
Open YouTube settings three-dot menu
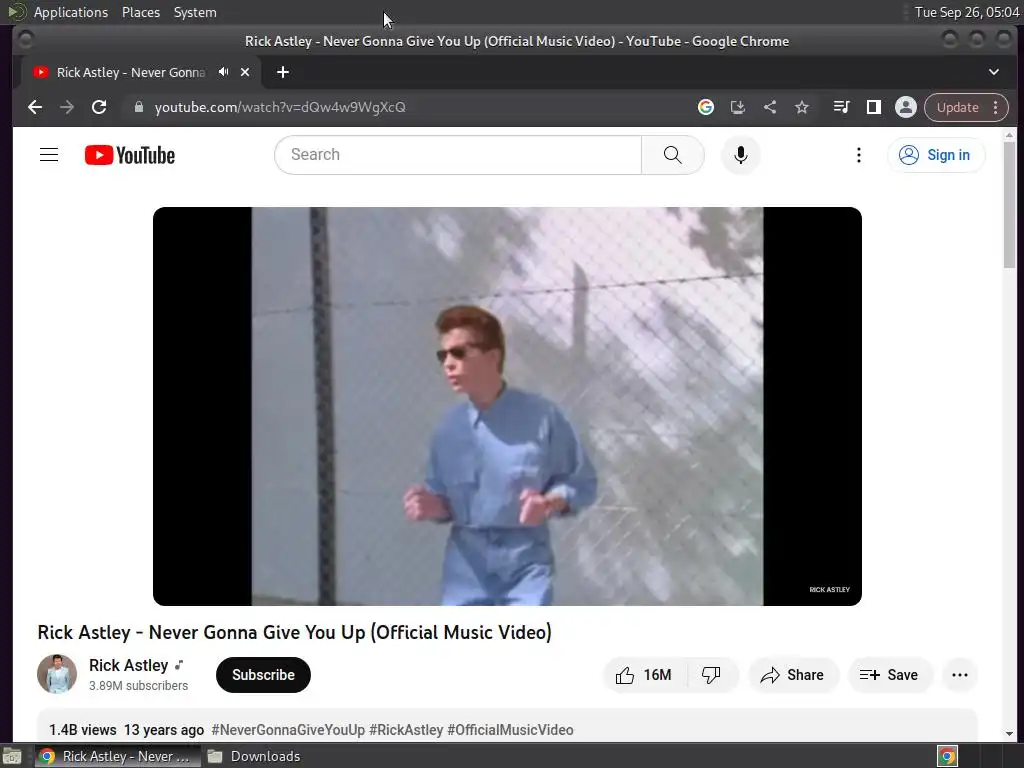[859, 155]
